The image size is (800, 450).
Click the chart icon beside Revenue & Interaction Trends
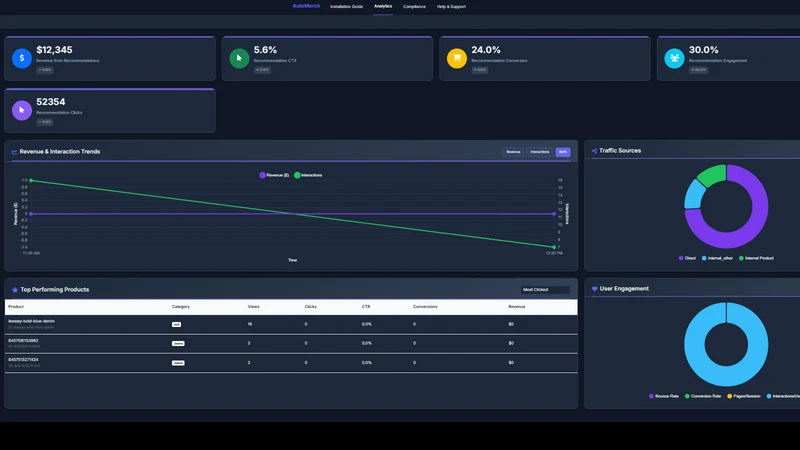[14, 152]
